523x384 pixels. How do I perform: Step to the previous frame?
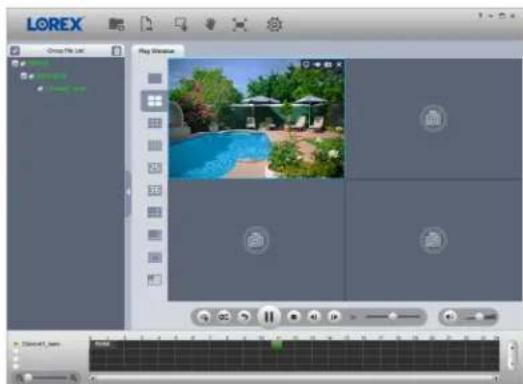point(314,316)
